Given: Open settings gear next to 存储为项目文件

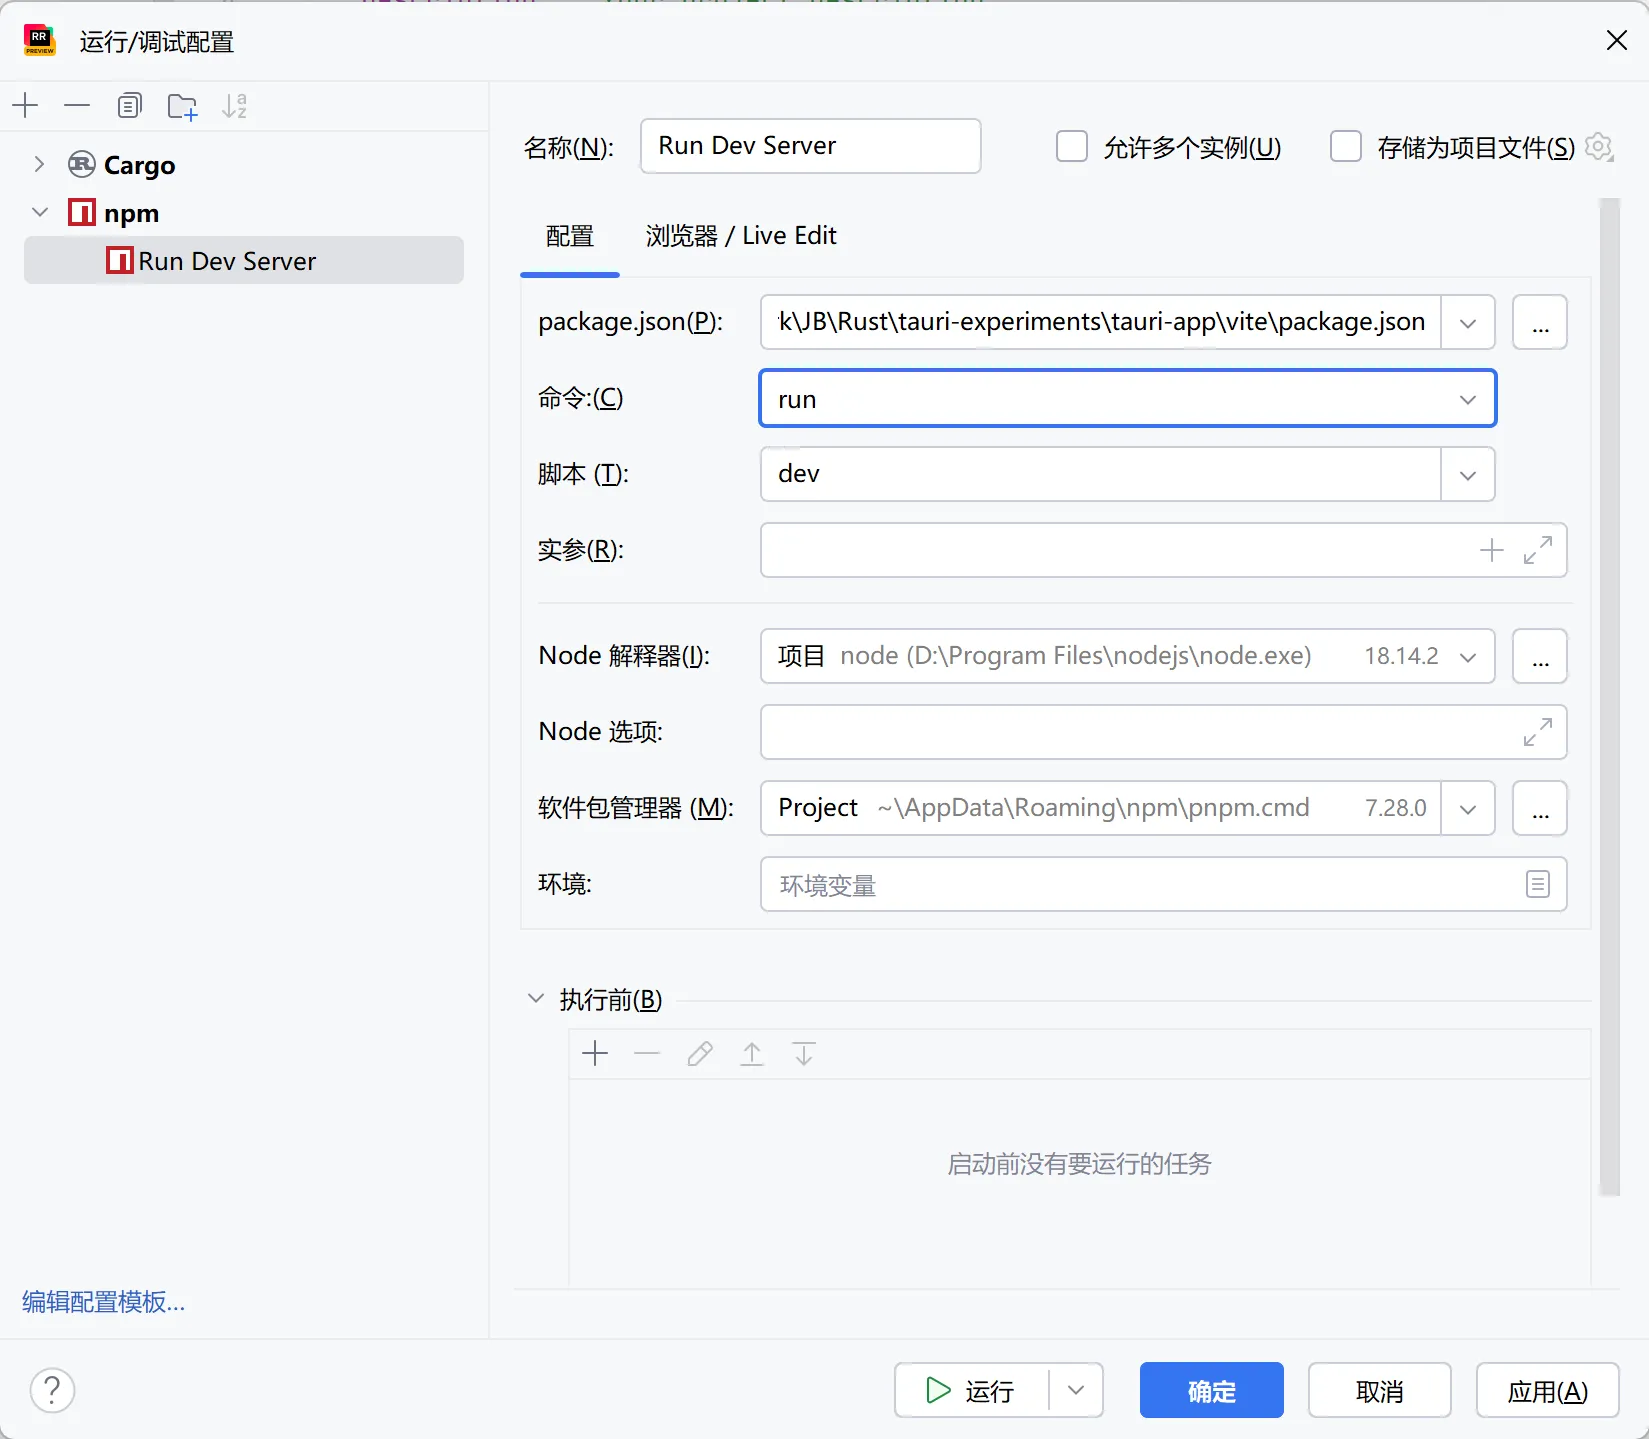Looking at the screenshot, I should pos(1598,147).
